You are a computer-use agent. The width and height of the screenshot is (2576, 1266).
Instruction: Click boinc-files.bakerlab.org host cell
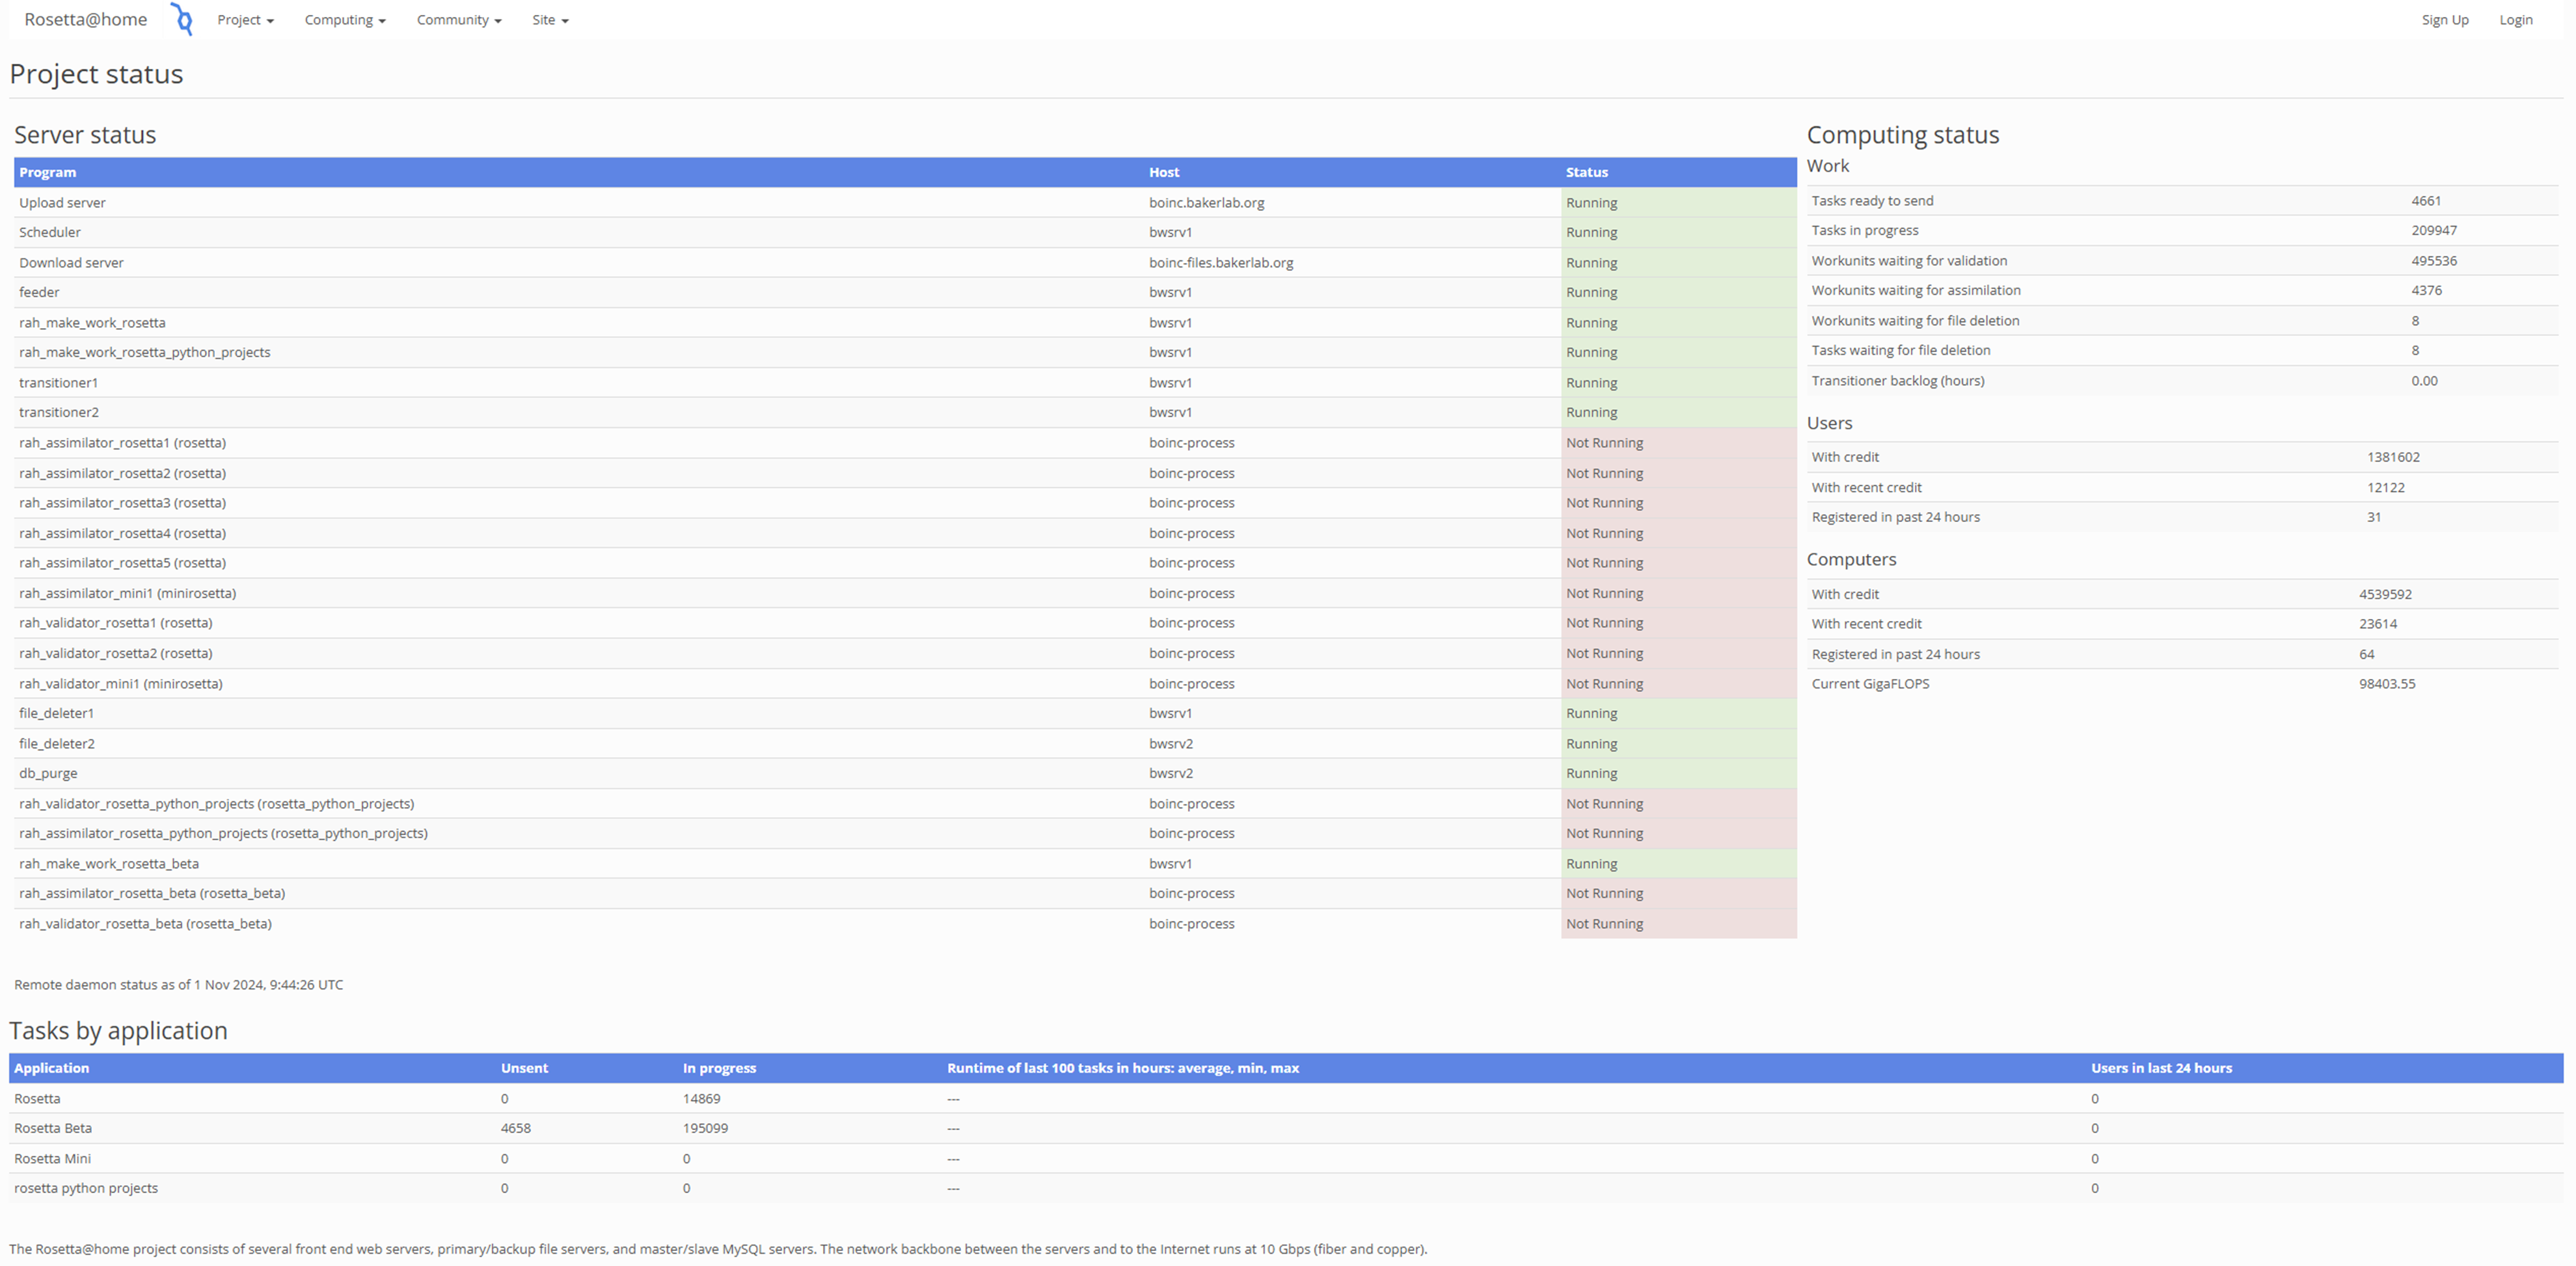[x=1221, y=262]
